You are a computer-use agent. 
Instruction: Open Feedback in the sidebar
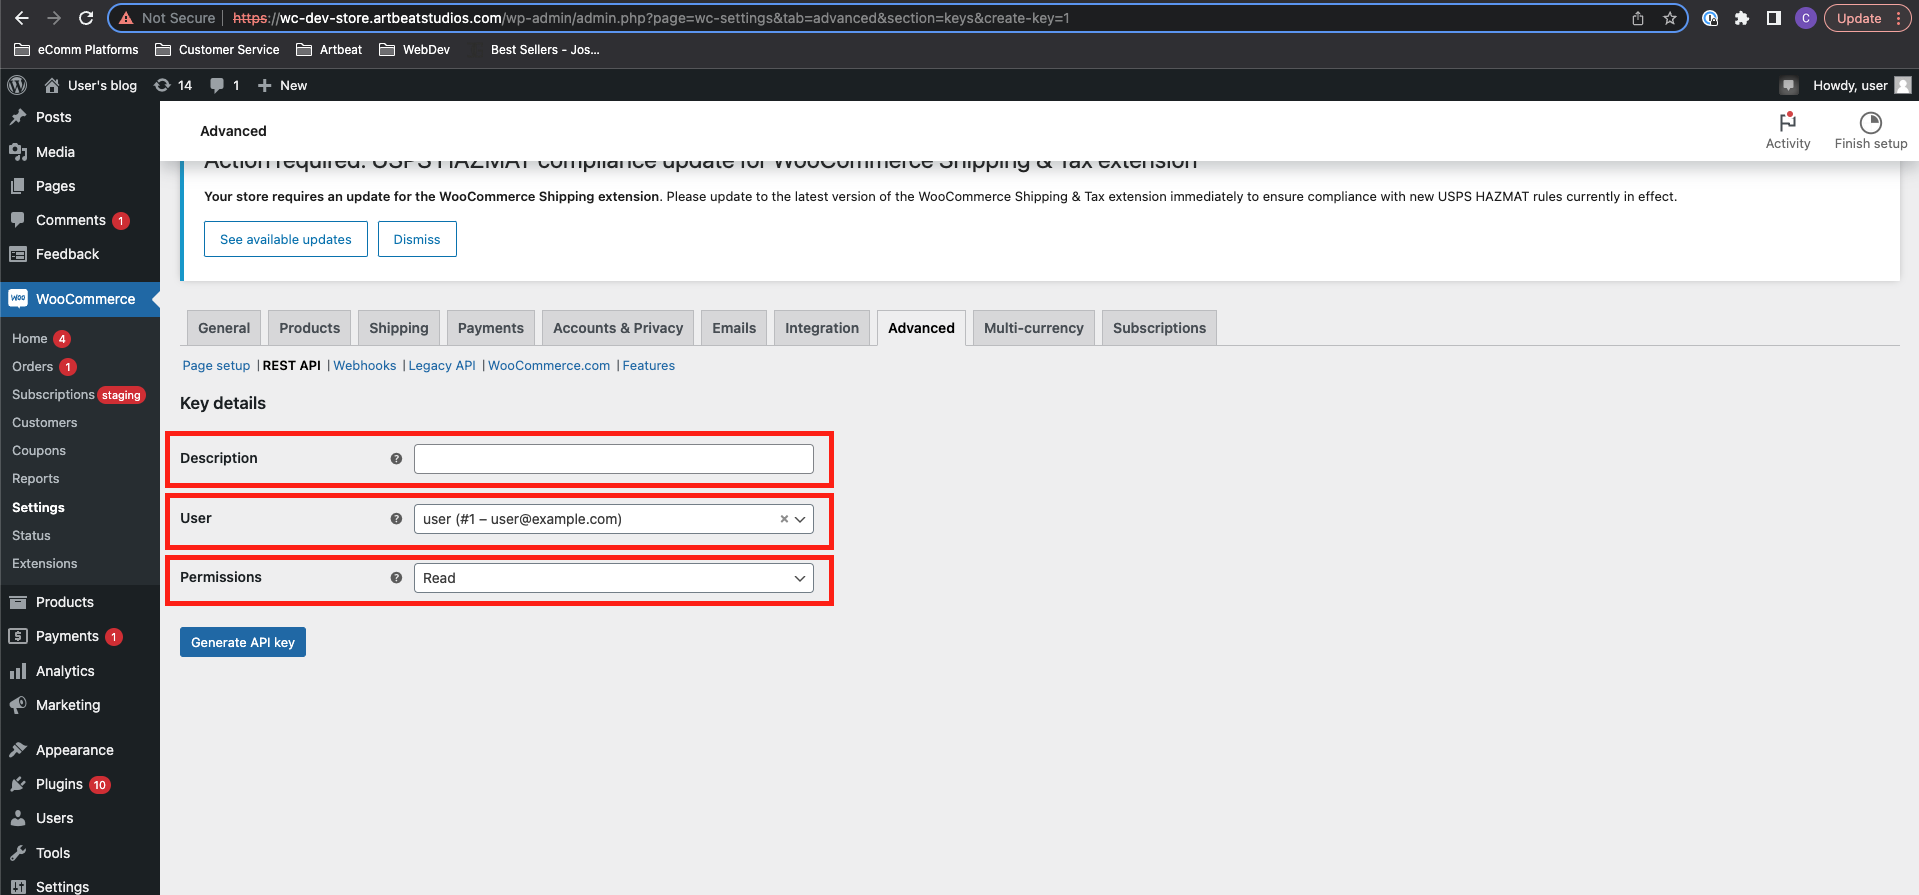coord(80,254)
